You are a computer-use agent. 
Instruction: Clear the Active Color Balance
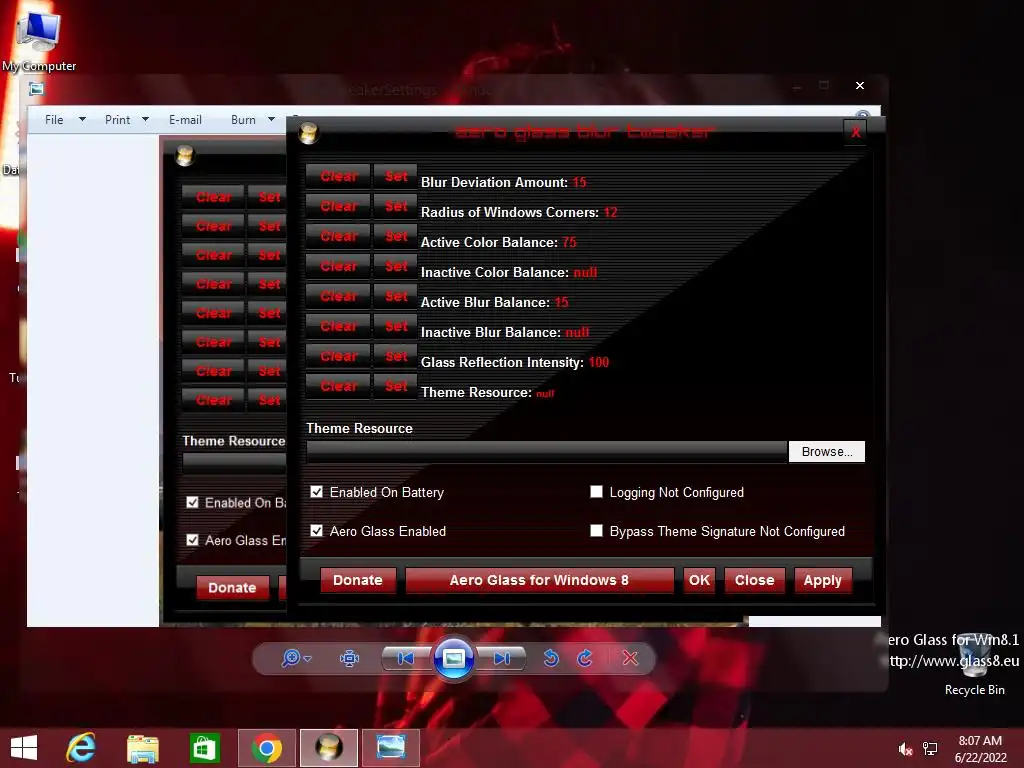(338, 236)
